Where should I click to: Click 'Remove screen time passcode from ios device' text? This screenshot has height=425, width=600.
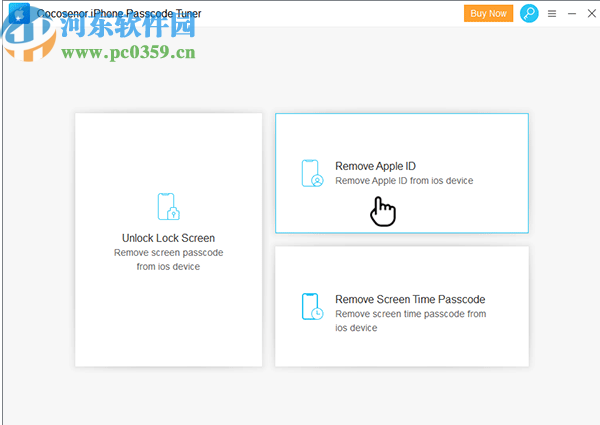coord(411,321)
